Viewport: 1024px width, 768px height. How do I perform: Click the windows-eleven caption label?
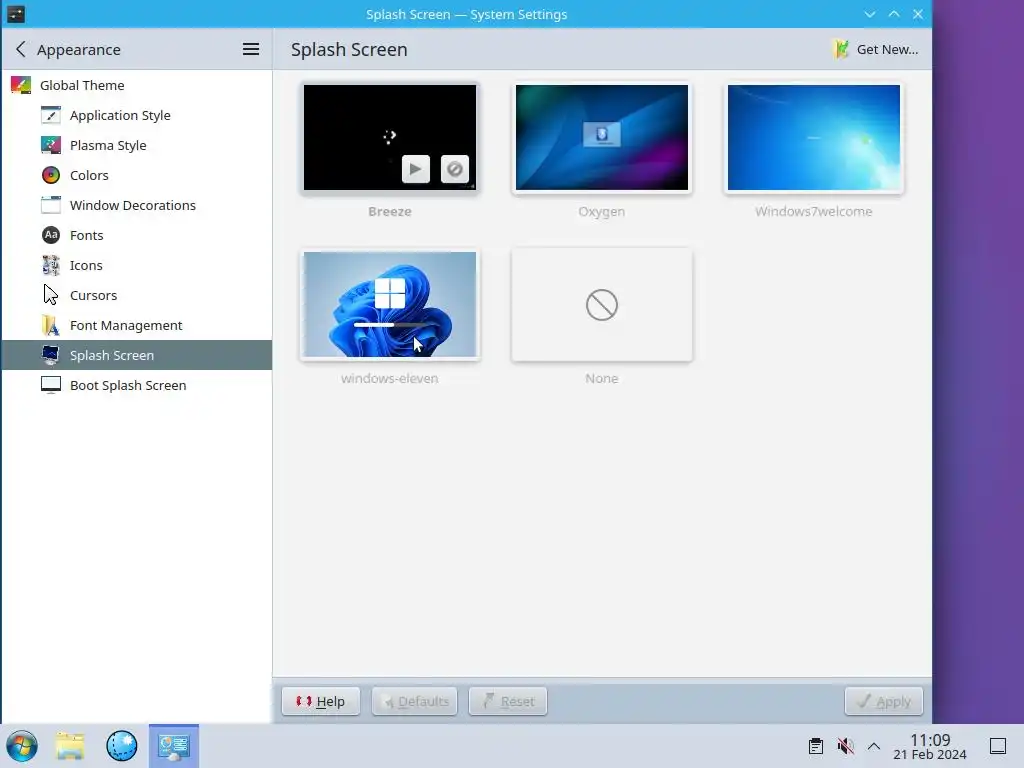click(x=390, y=379)
